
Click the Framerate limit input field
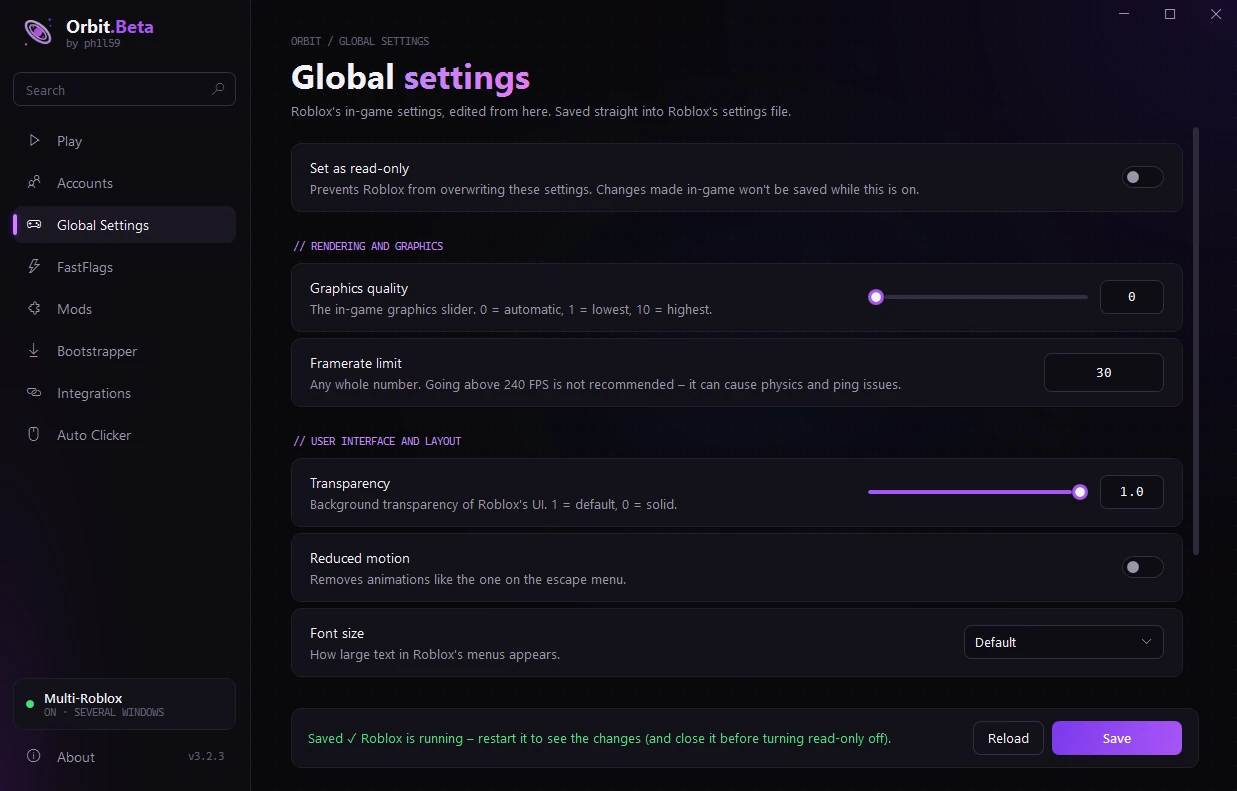1103,372
